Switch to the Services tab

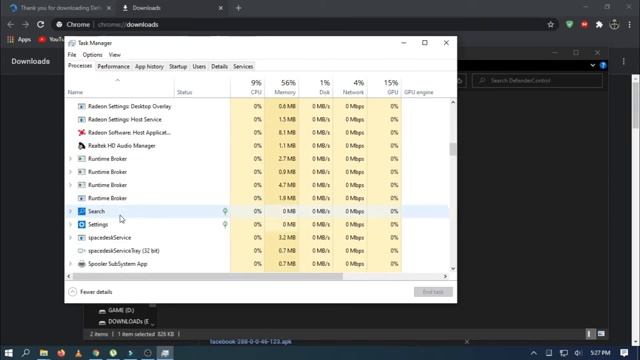point(243,67)
